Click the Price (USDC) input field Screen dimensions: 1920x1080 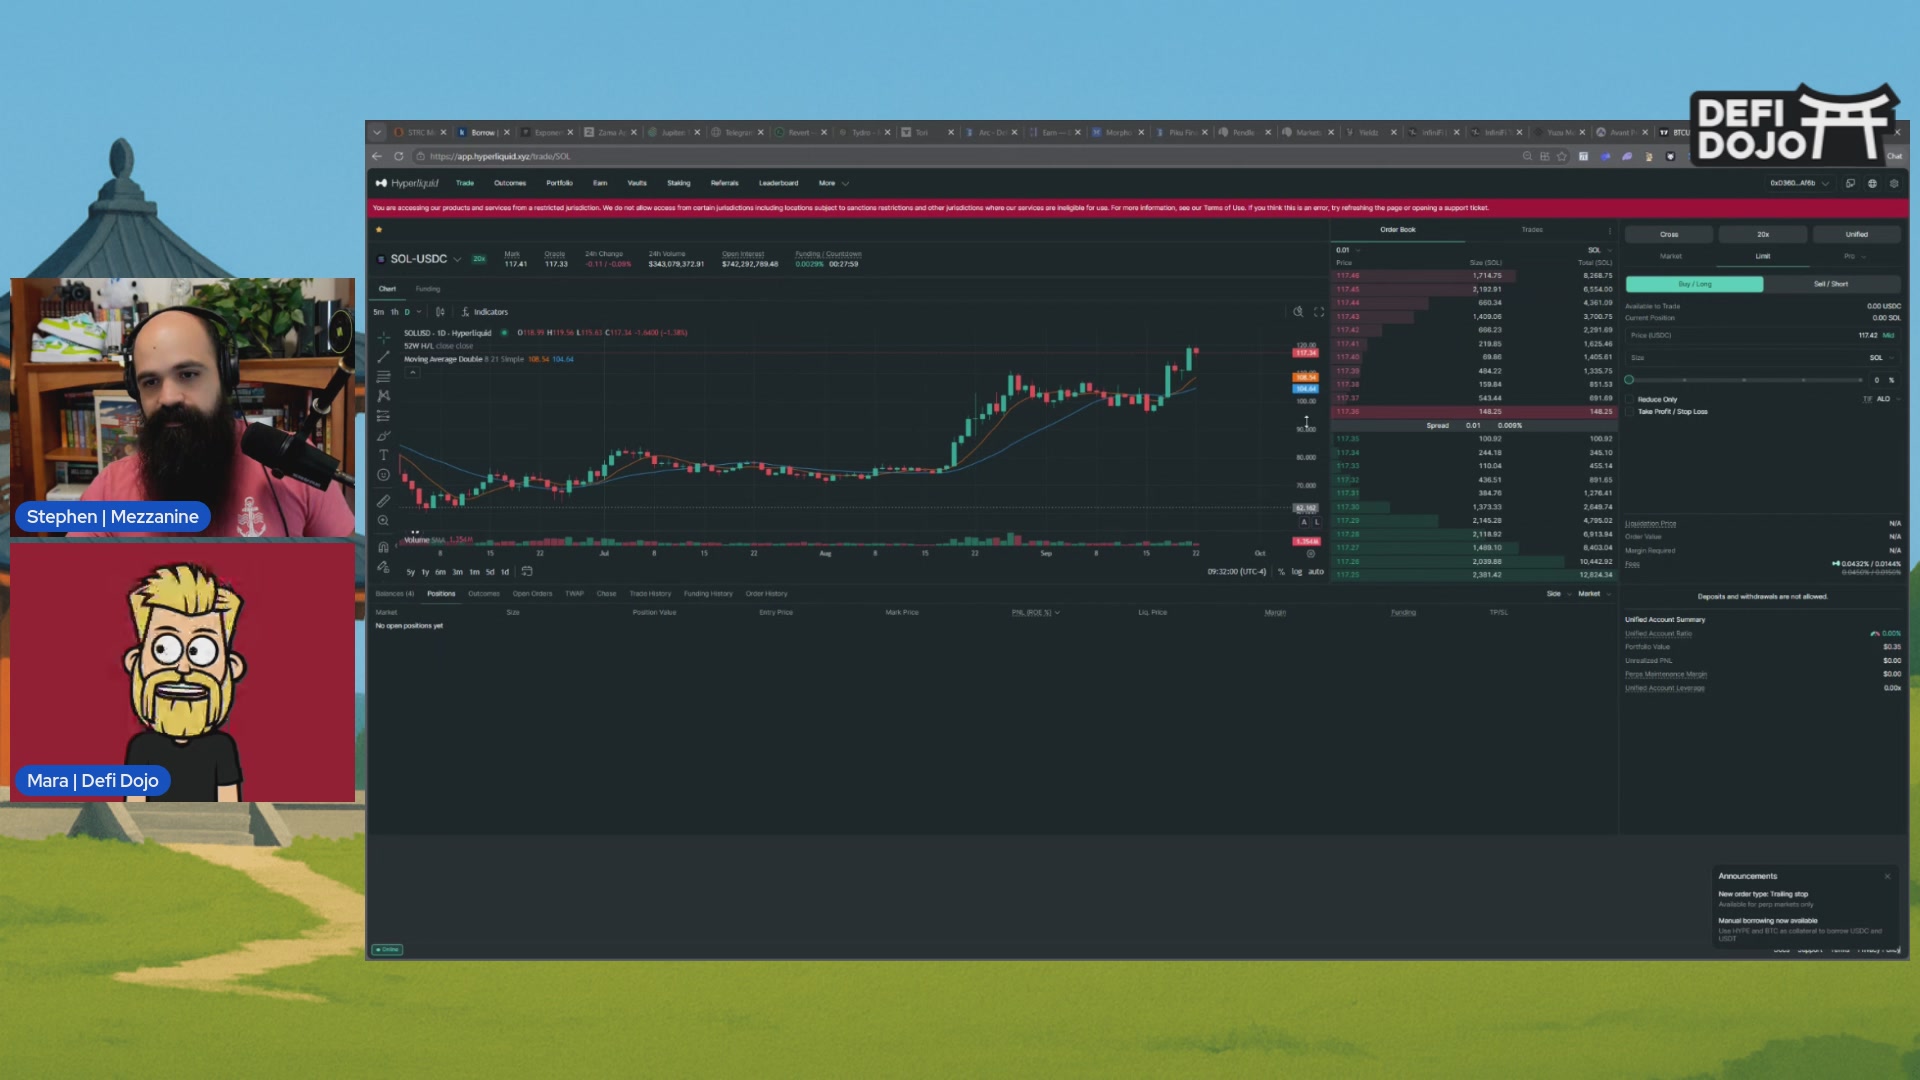pos(1762,335)
